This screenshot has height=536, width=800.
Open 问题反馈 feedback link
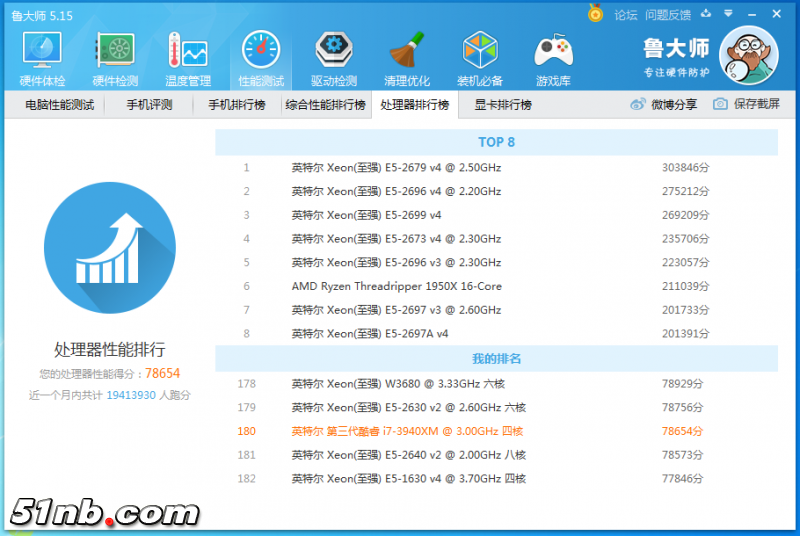tap(668, 15)
